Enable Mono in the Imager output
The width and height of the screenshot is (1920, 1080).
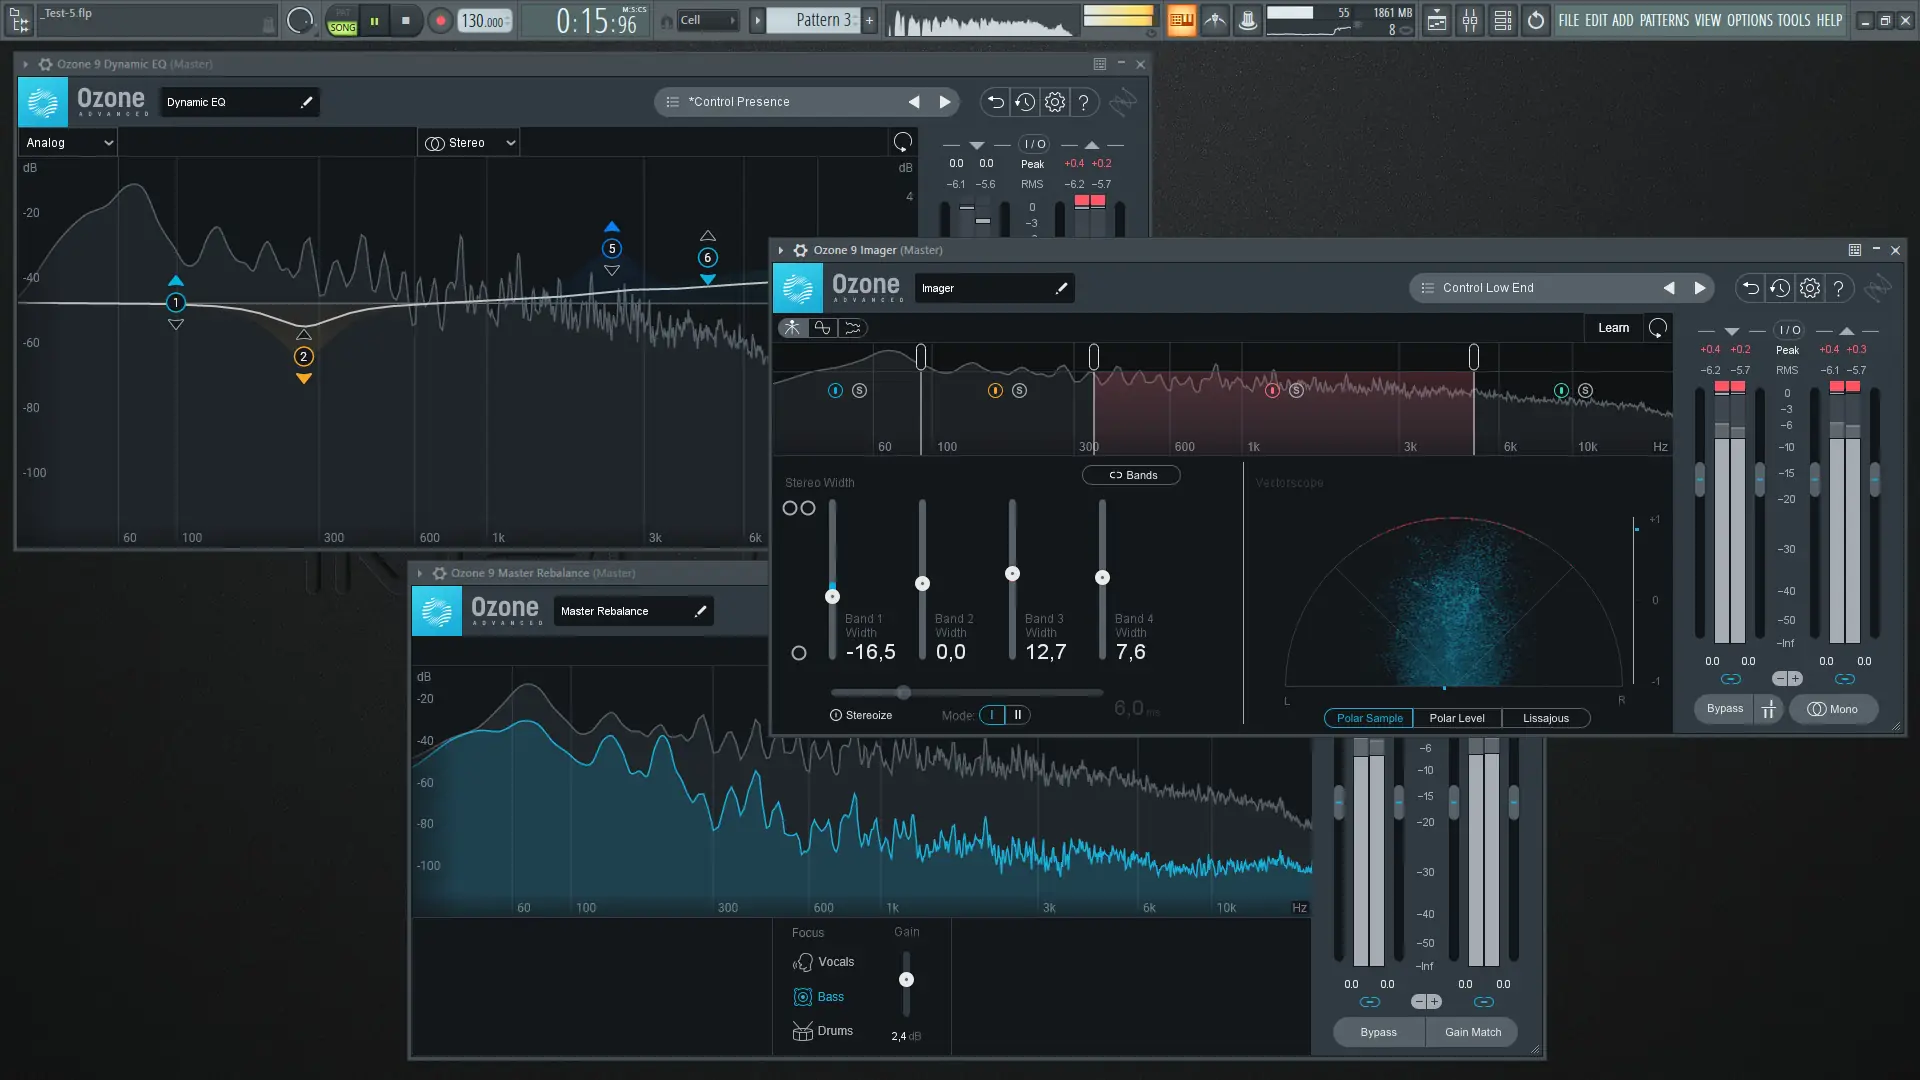[x=1833, y=709]
